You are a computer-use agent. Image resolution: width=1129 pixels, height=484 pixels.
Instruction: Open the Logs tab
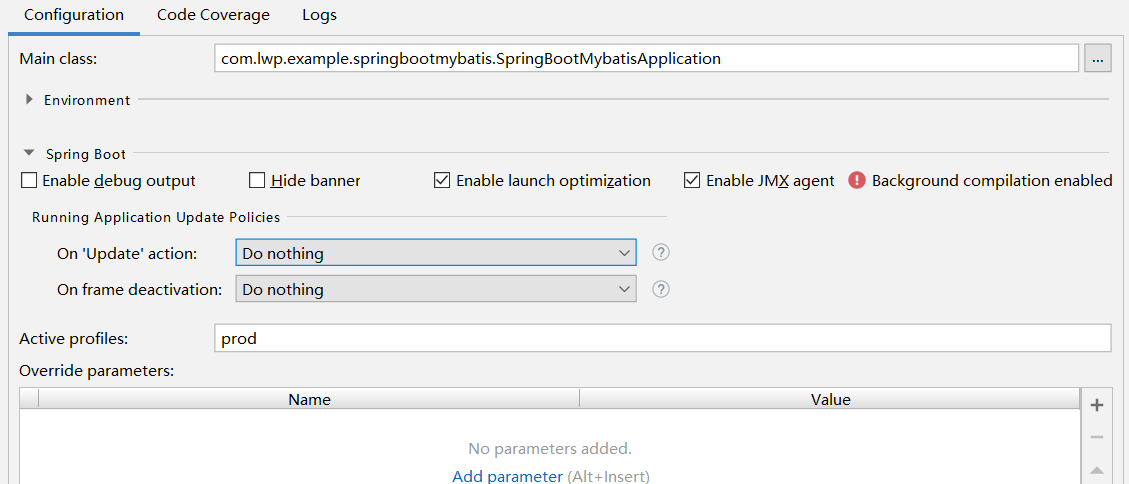point(319,15)
